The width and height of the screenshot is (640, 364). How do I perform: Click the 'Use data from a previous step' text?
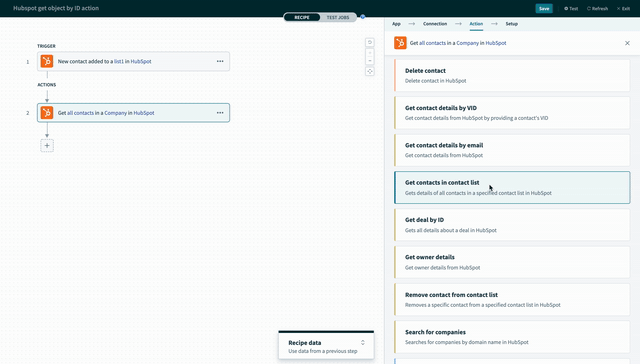(322, 351)
